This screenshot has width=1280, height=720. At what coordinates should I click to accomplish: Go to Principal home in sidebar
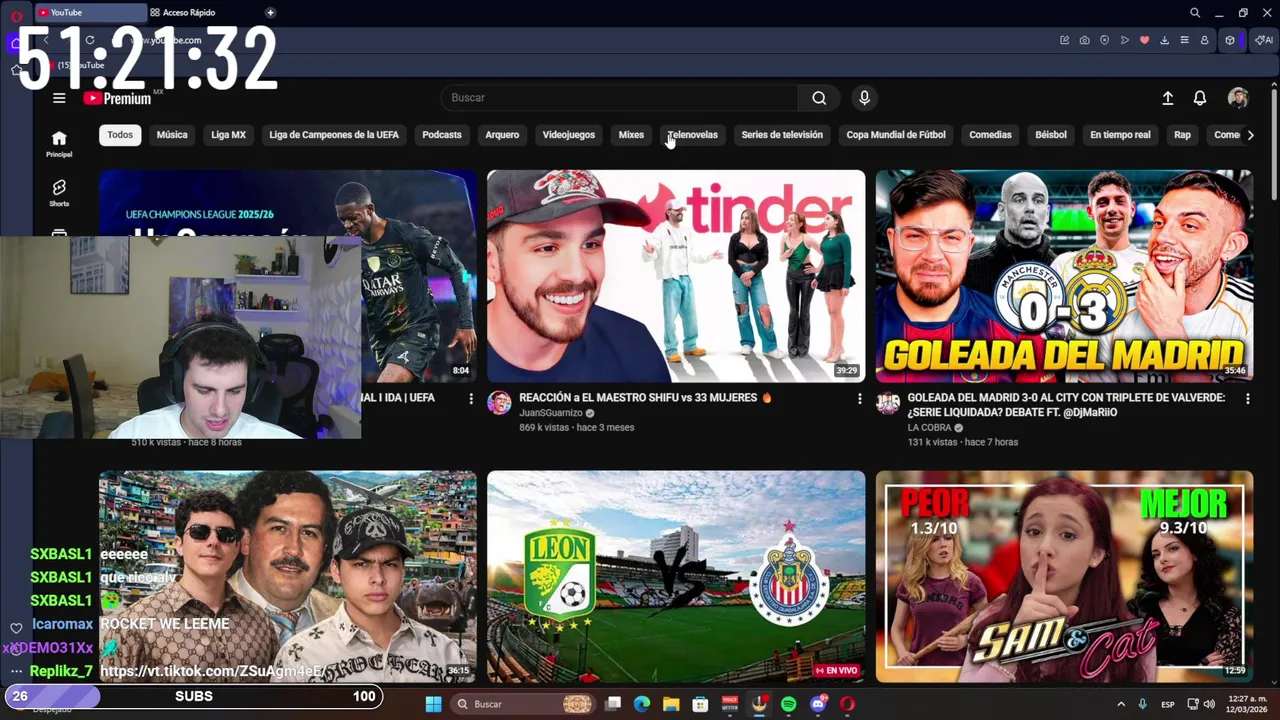(59, 144)
